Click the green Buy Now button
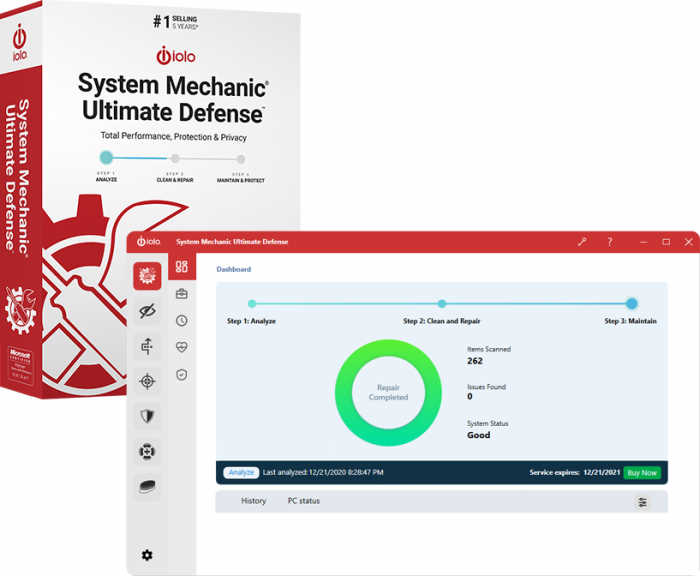 (x=642, y=472)
